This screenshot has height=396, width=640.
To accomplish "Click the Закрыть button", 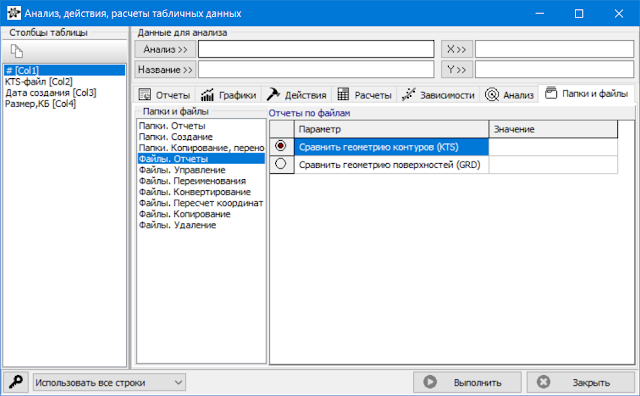I will tap(581, 382).
